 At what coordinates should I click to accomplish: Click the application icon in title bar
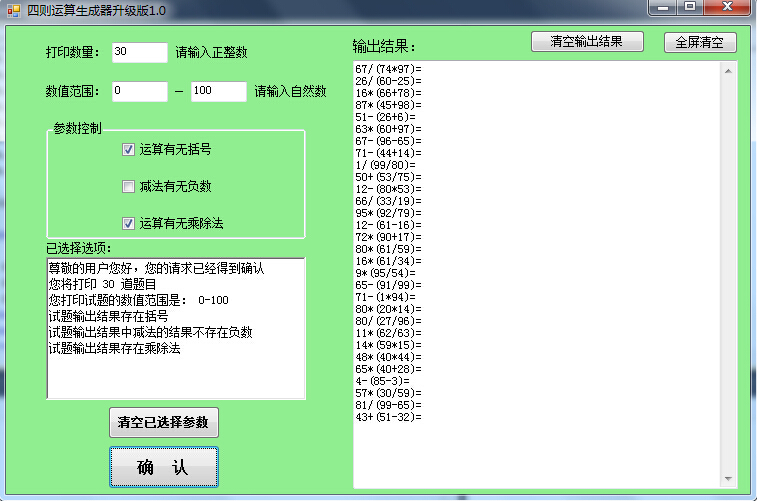(13, 11)
